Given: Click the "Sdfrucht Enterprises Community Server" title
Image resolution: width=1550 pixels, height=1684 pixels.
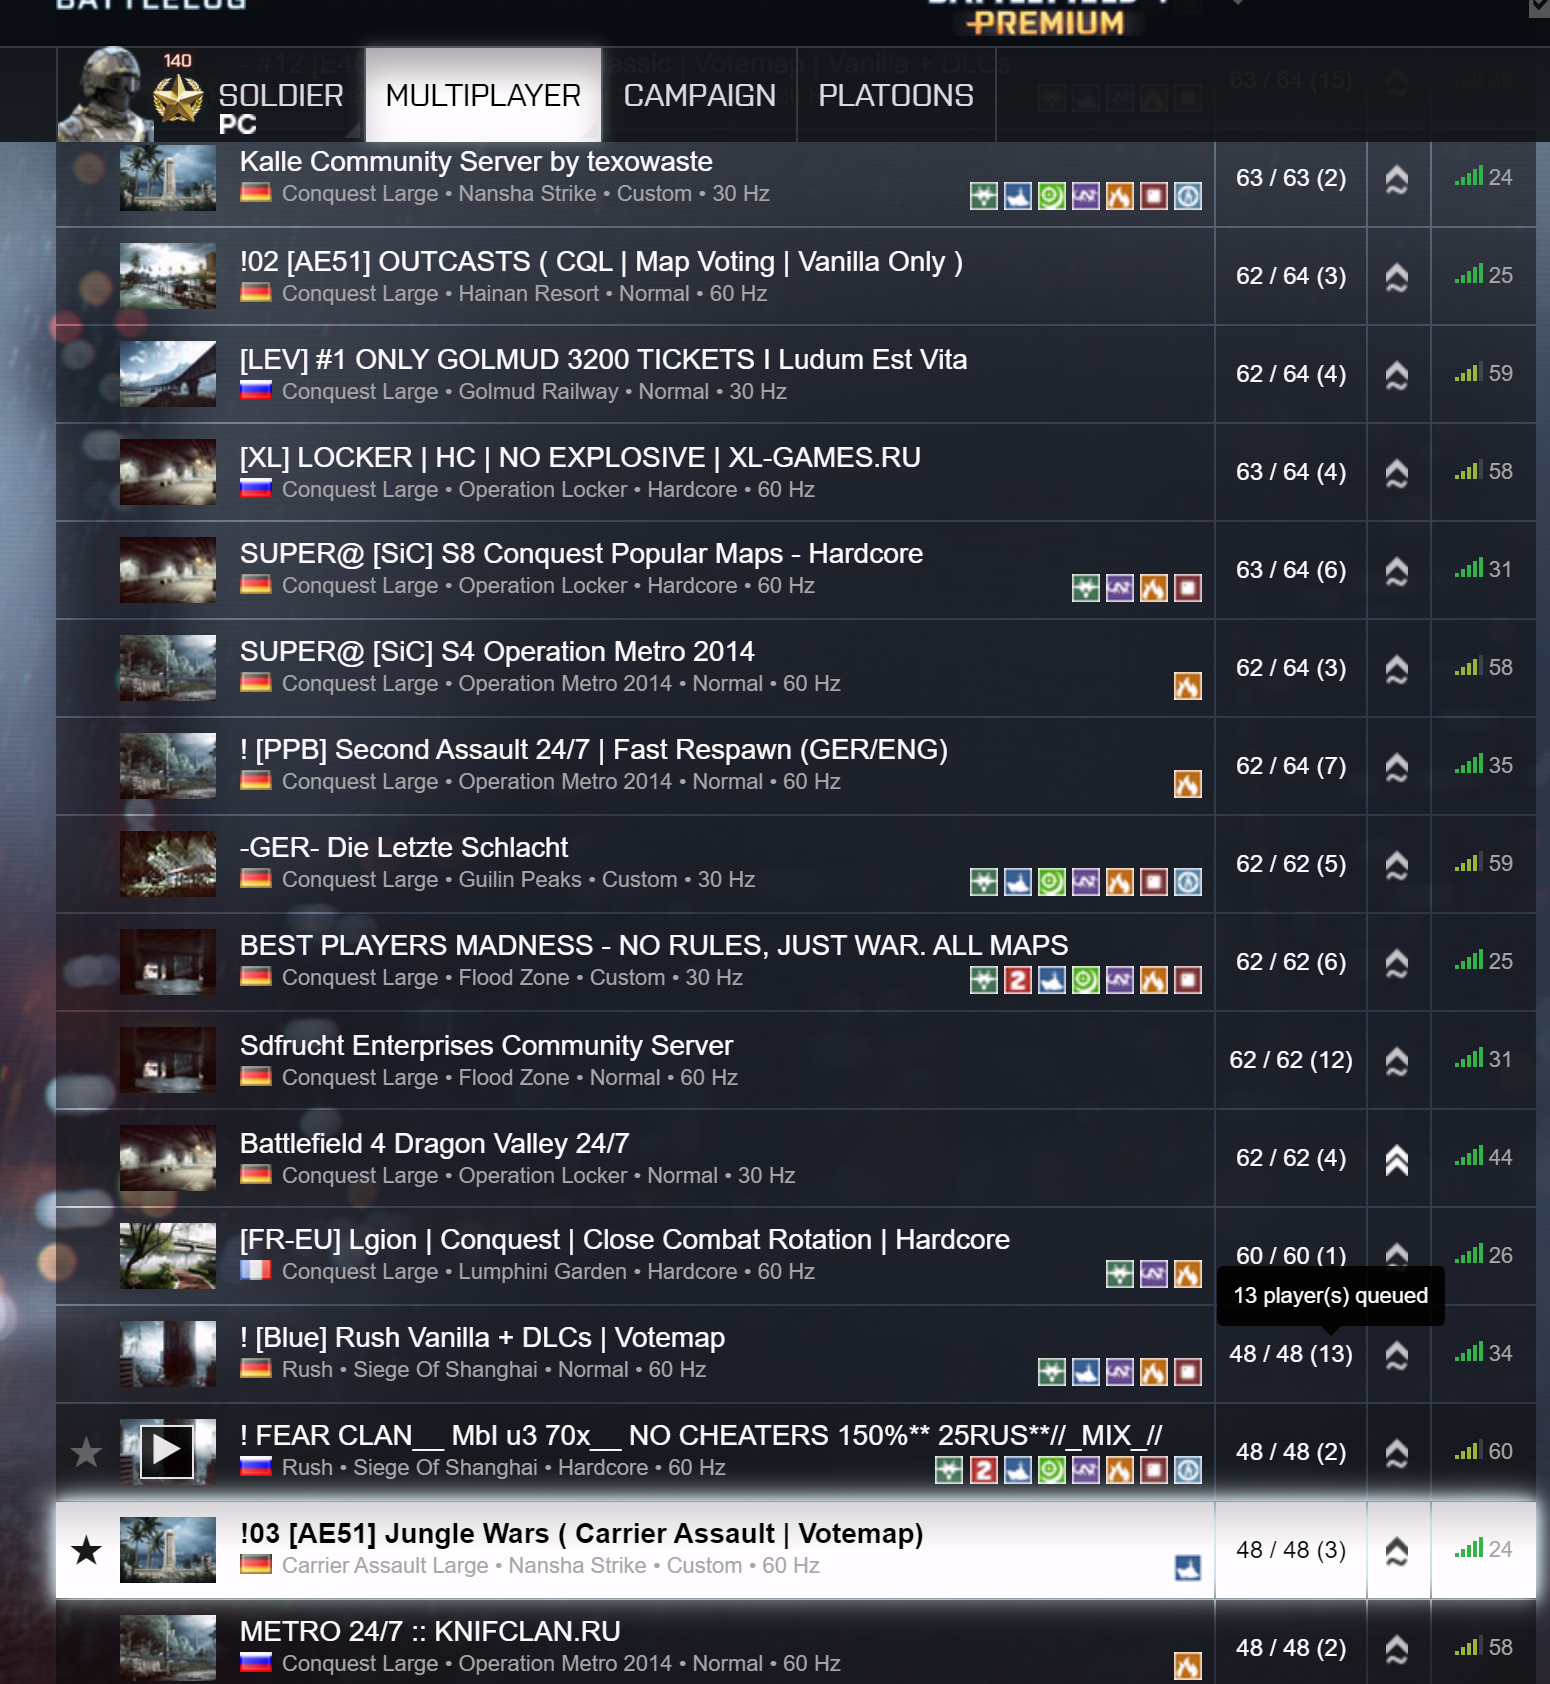Looking at the screenshot, I should tap(486, 1046).
